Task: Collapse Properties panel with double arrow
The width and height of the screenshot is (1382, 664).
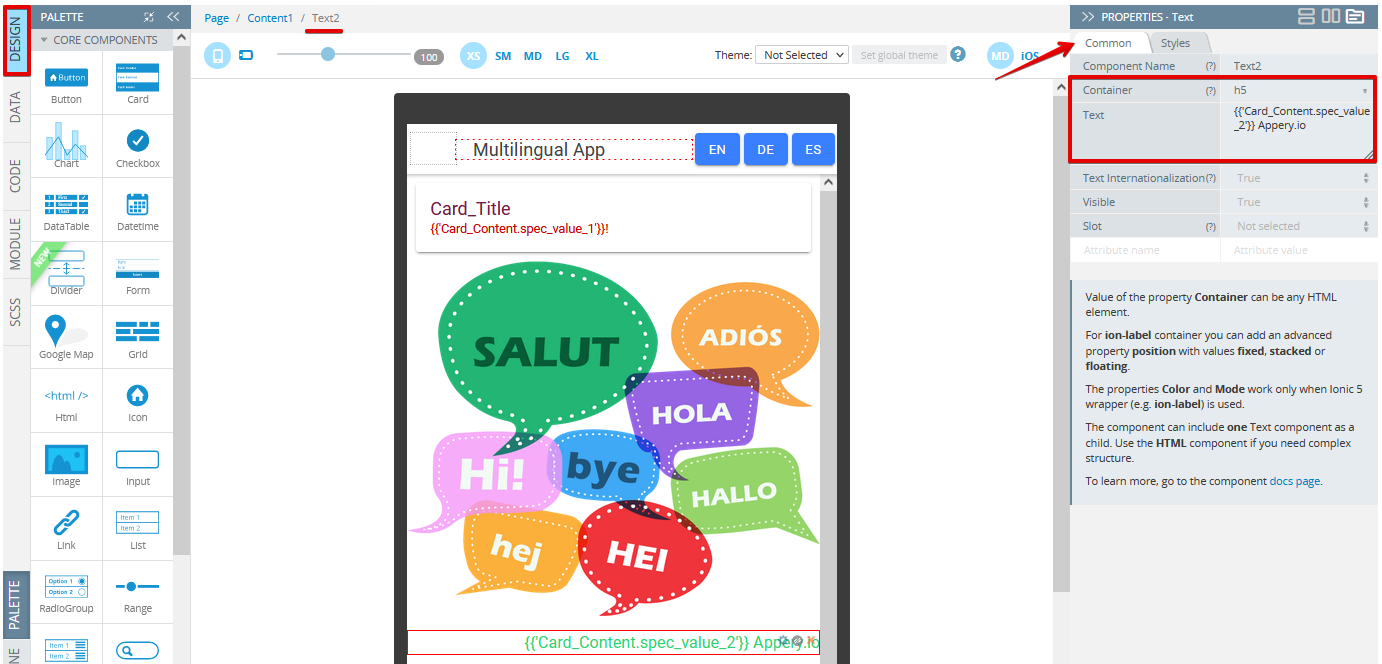Action: pos(1088,17)
